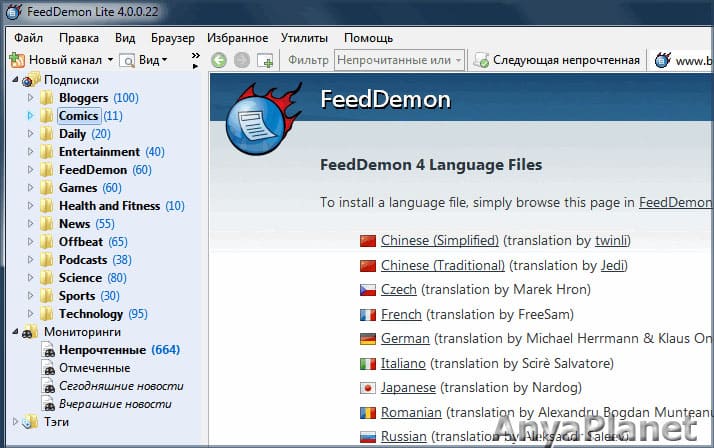Click the large FeedDemon flaming logo
The image size is (714, 448).
click(263, 119)
